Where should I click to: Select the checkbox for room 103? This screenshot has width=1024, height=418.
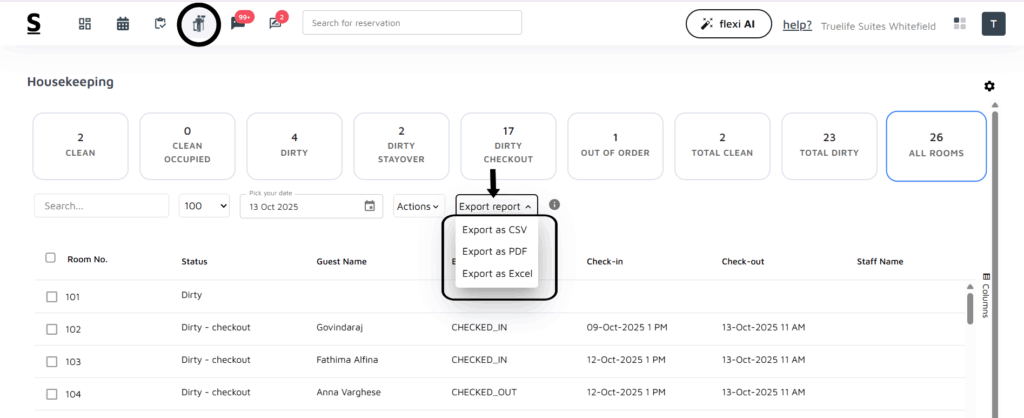52,361
